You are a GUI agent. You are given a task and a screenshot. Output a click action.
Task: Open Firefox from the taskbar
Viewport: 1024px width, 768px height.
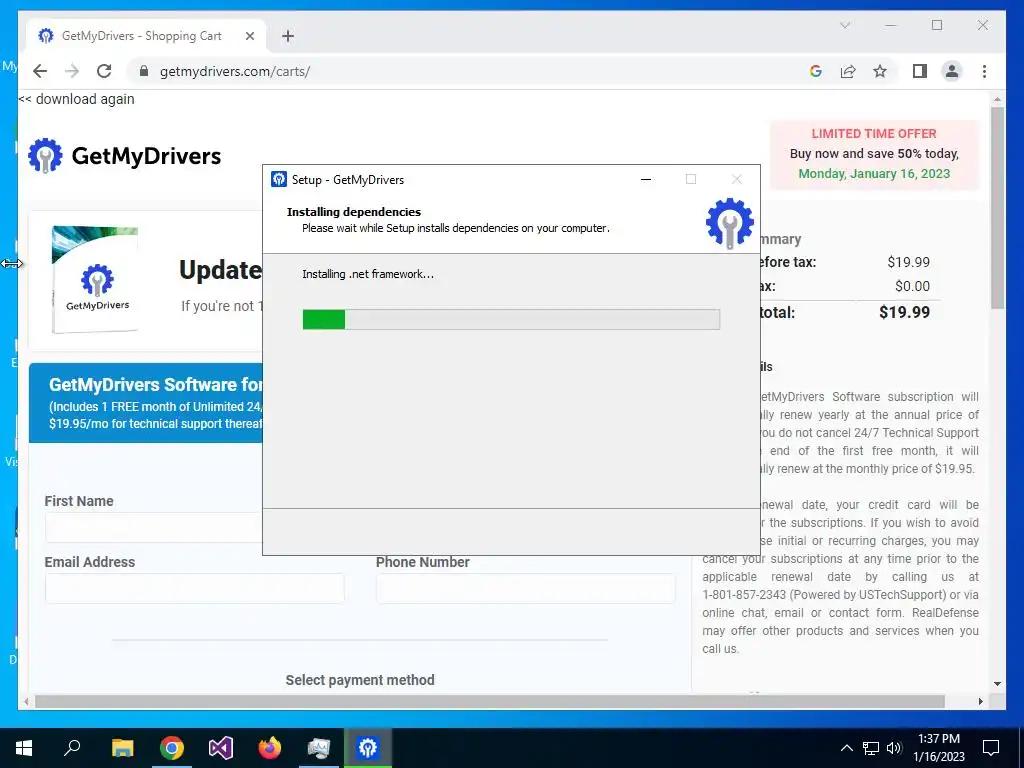click(270, 748)
